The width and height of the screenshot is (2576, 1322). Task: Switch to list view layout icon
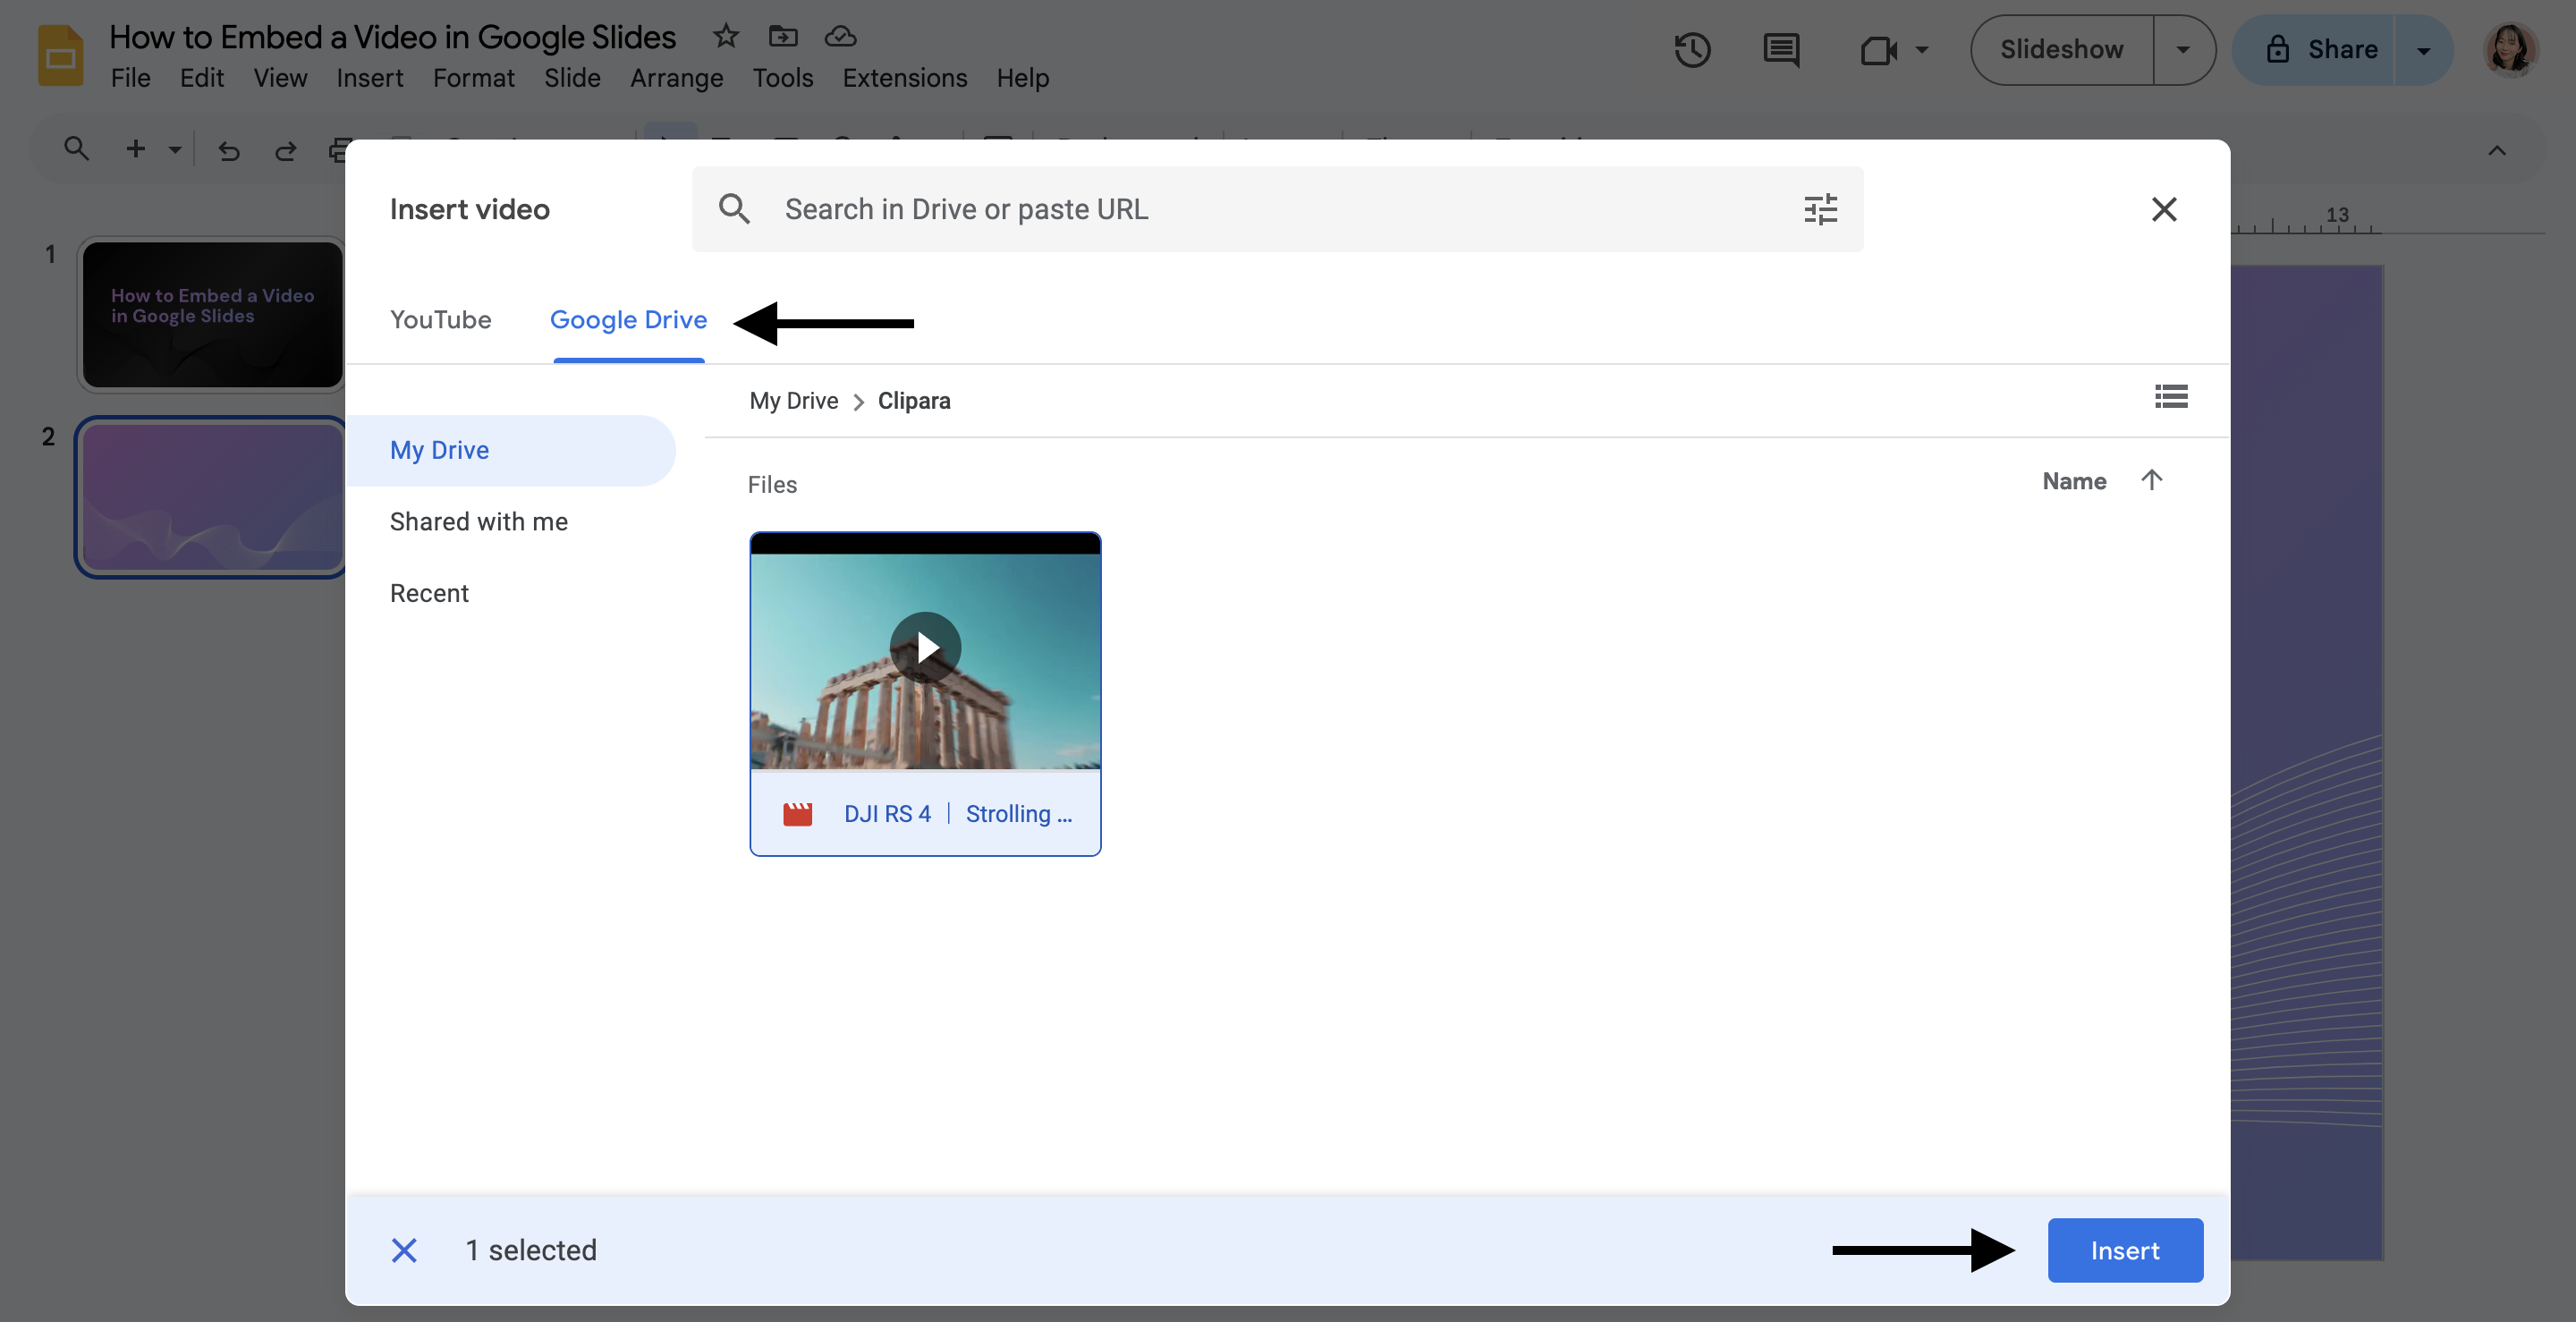pos(2171,397)
